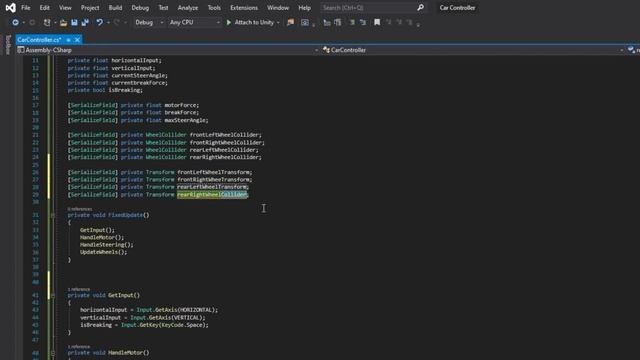Image resolution: width=640 pixels, height=360 pixels.
Task: Click the Attach to Unity button
Action: coord(253,22)
